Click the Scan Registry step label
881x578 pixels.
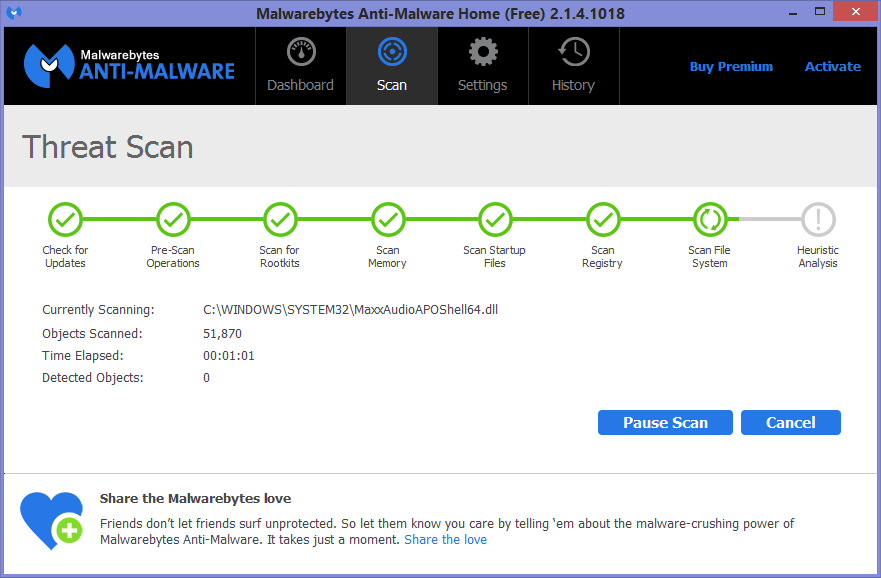602,257
